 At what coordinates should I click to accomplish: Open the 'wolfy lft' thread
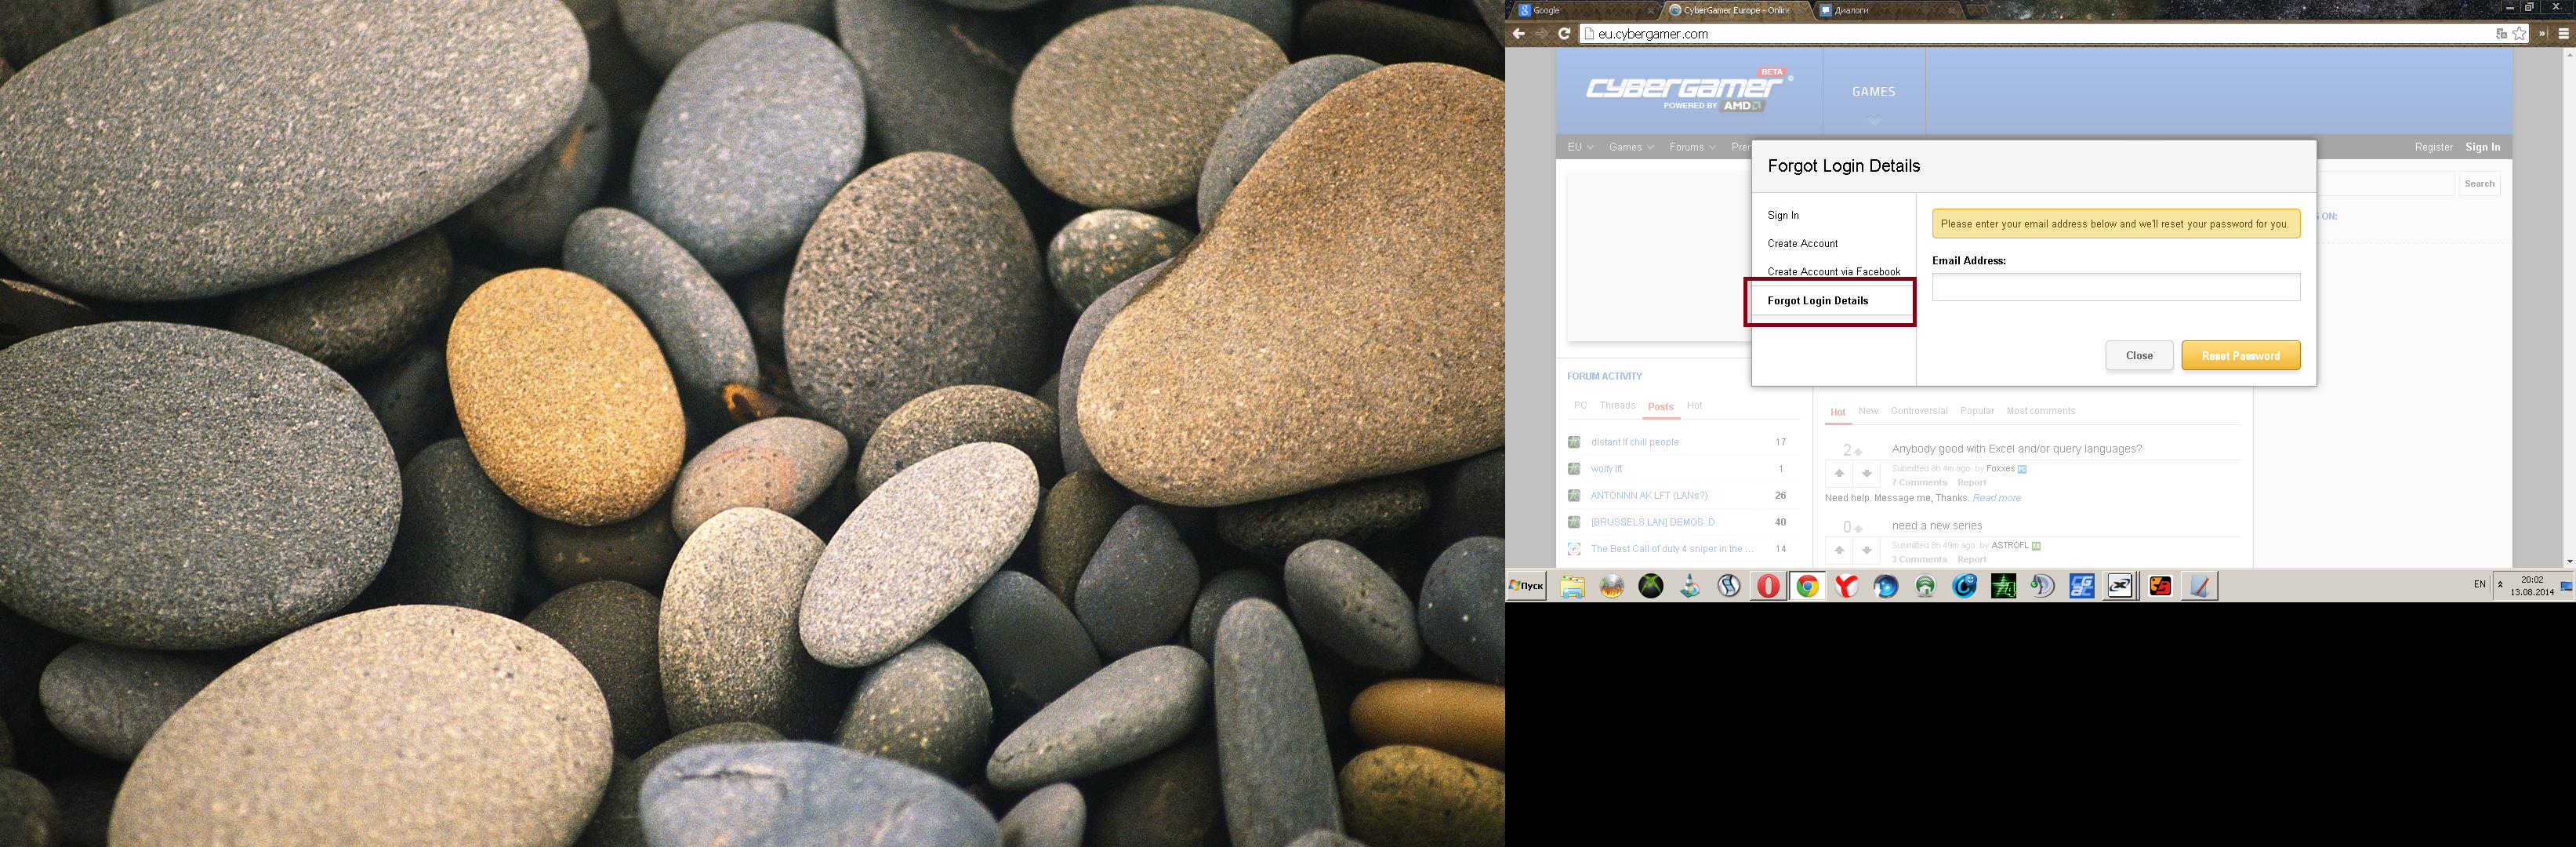[1606, 468]
